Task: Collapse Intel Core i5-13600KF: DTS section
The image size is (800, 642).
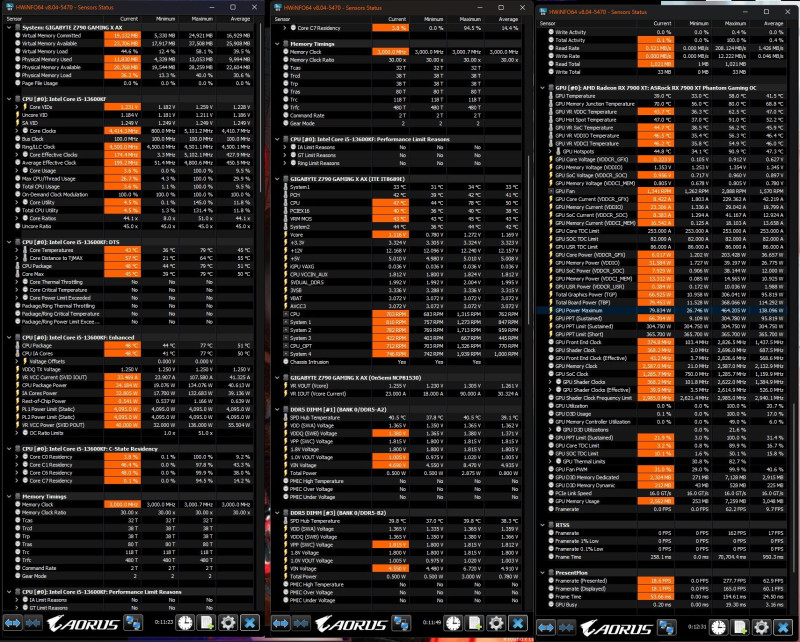Action: click(x=9, y=242)
